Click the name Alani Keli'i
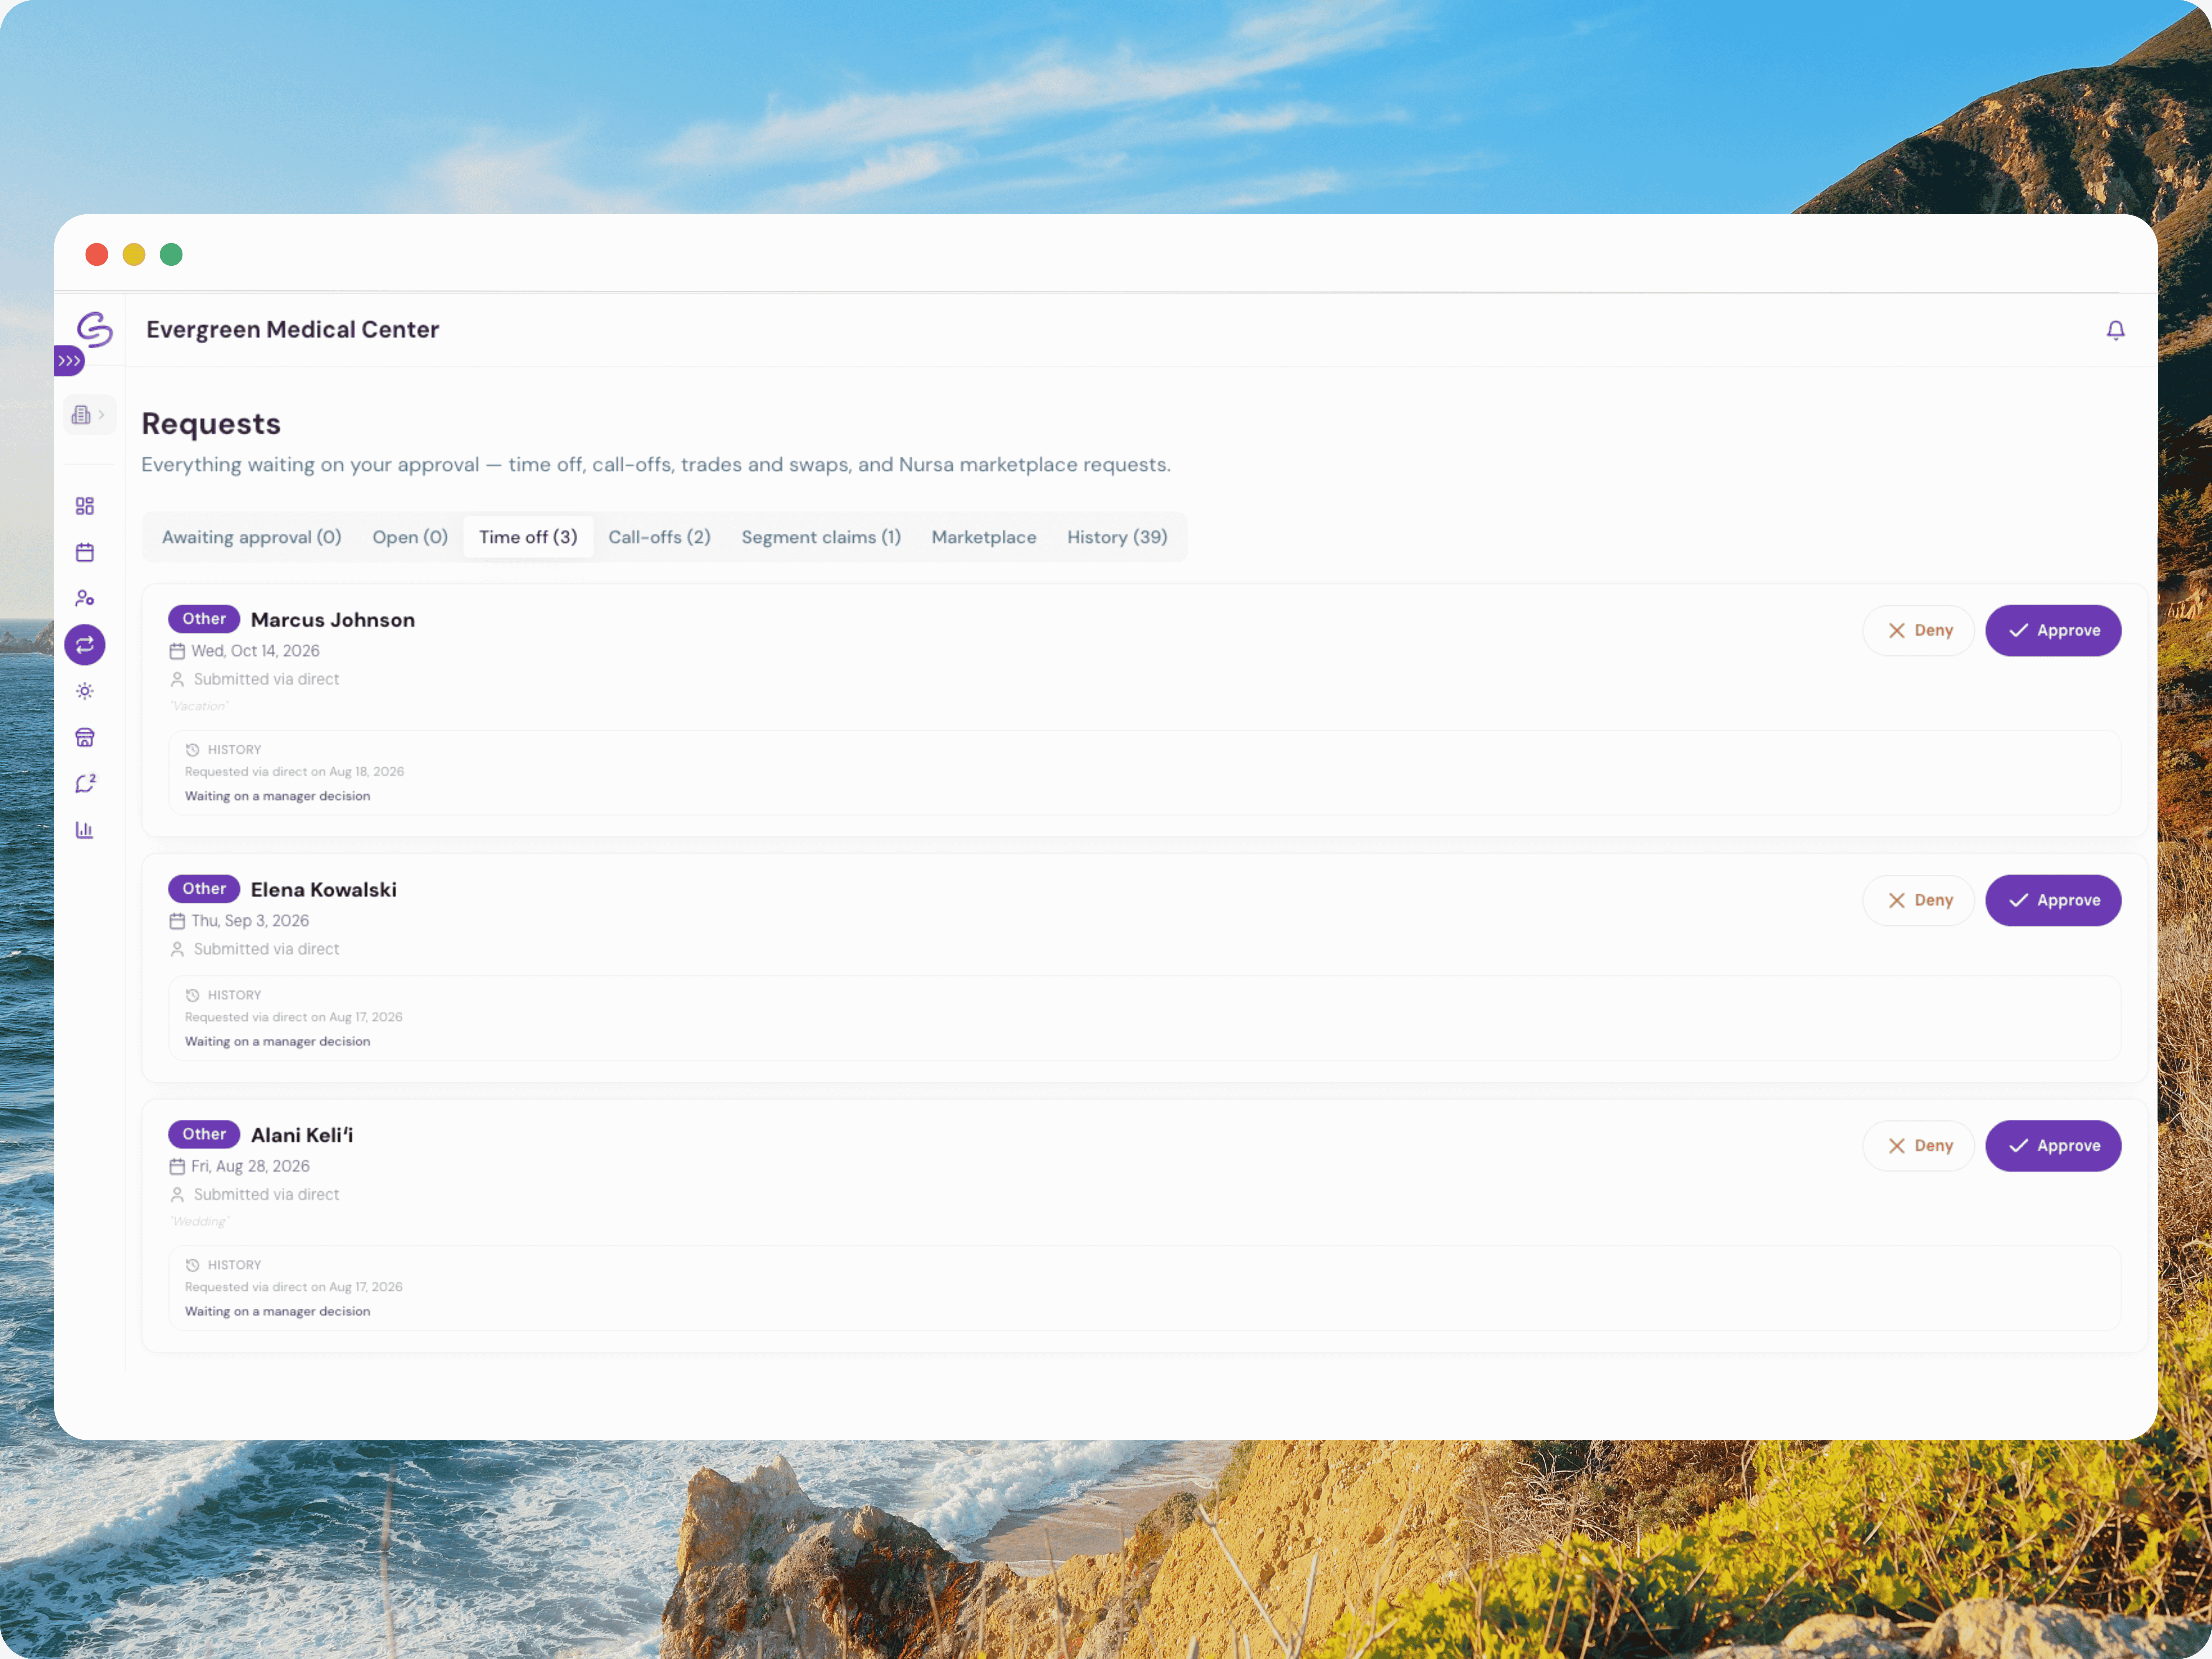 click(x=302, y=1135)
